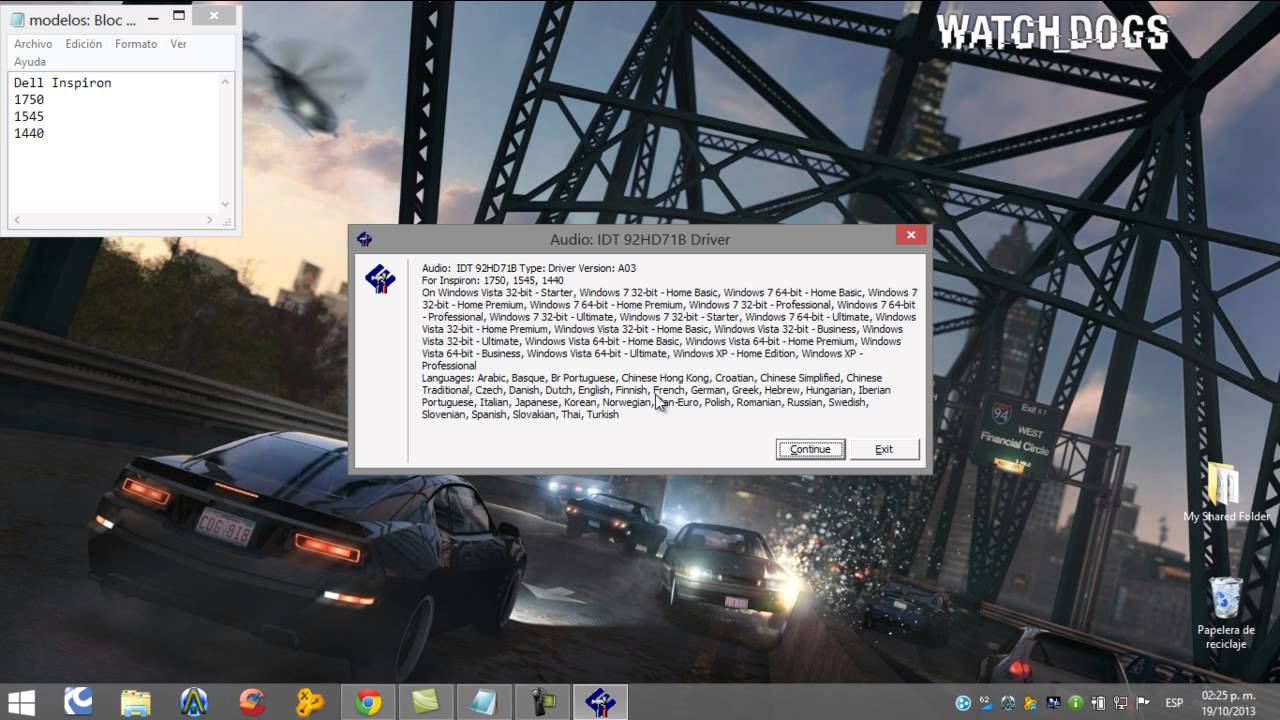Click Continue in the IDT driver dialog
Screen dimensions: 1280x720
(x=810, y=449)
